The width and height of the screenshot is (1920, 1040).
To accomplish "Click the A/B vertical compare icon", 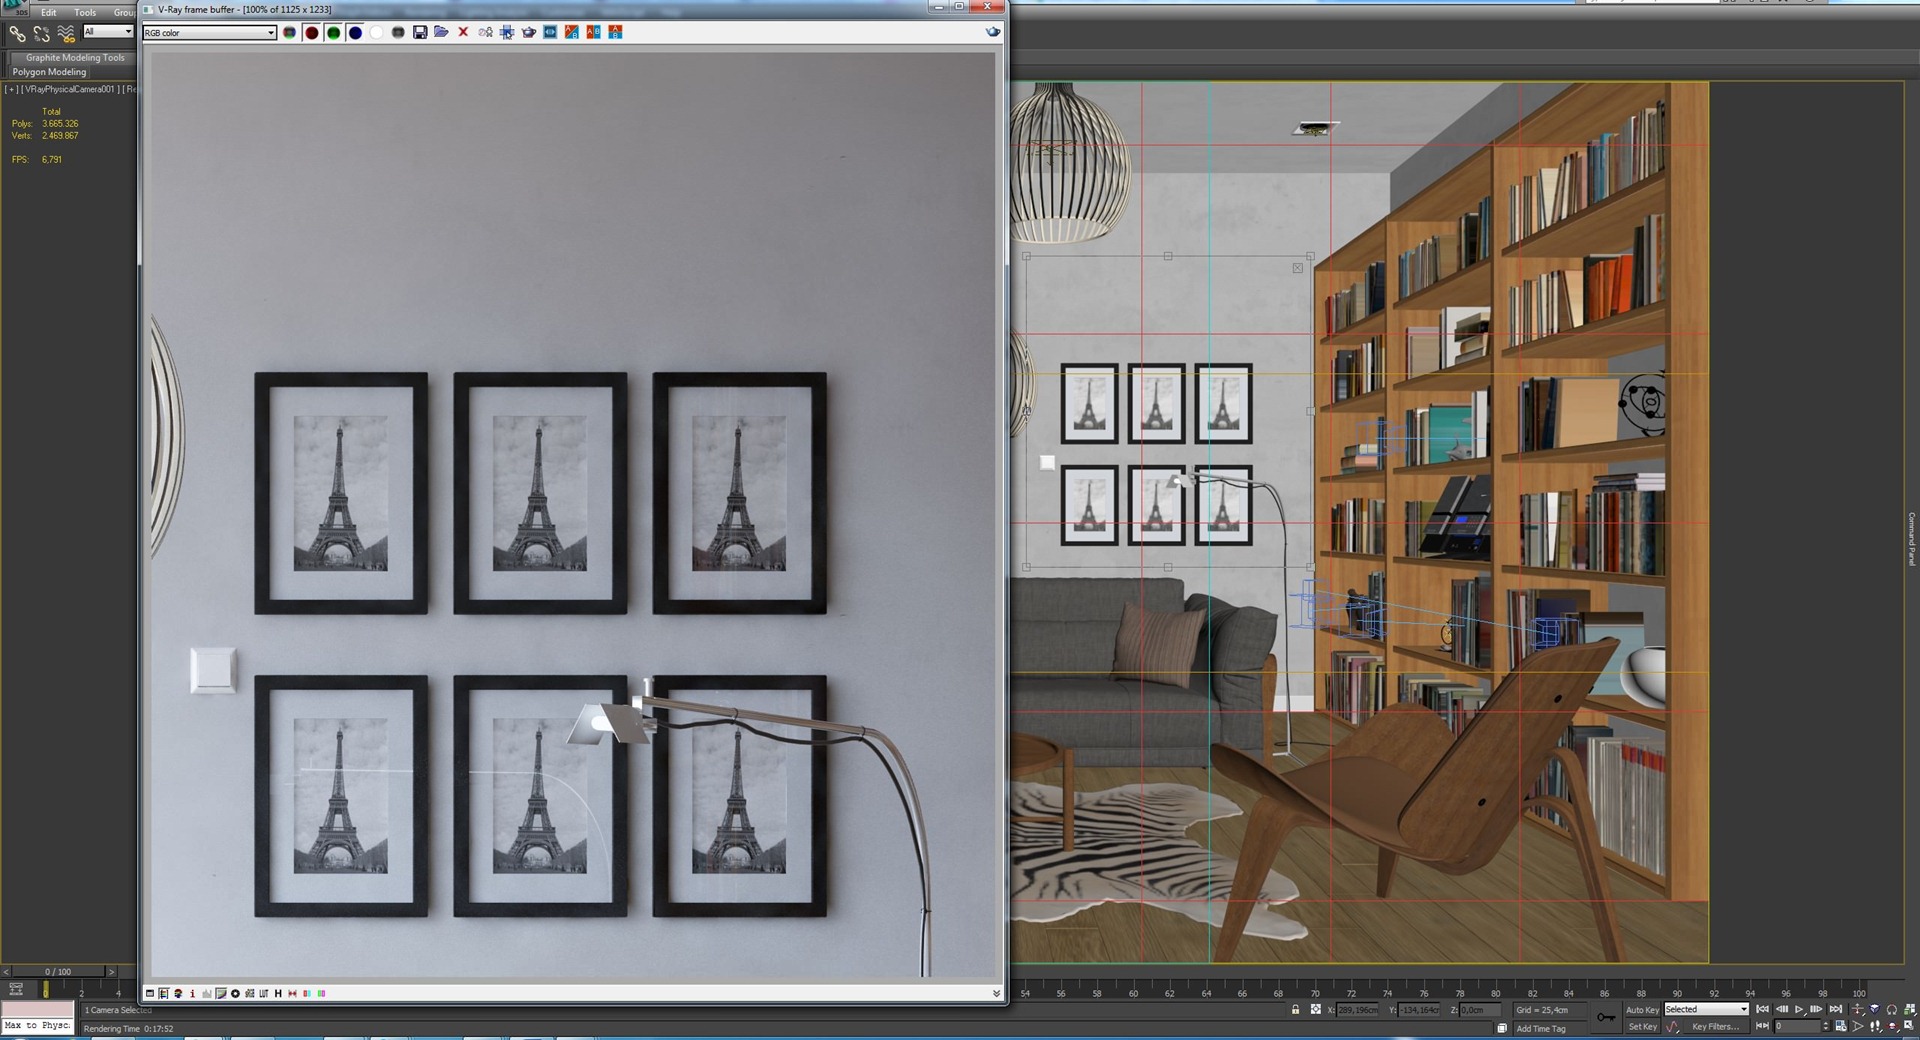I will click(x=615, y=33).
